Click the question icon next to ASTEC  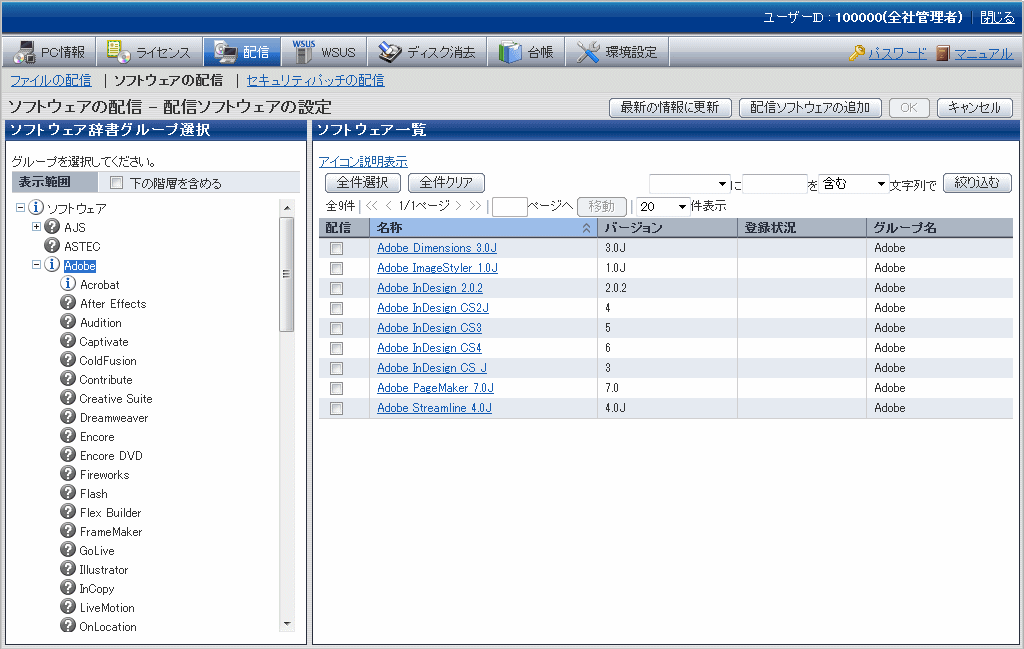coord(52,245)
